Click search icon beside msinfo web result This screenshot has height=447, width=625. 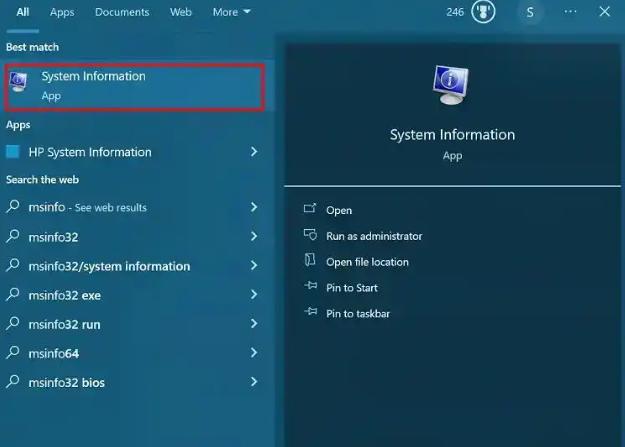(13, 207)
